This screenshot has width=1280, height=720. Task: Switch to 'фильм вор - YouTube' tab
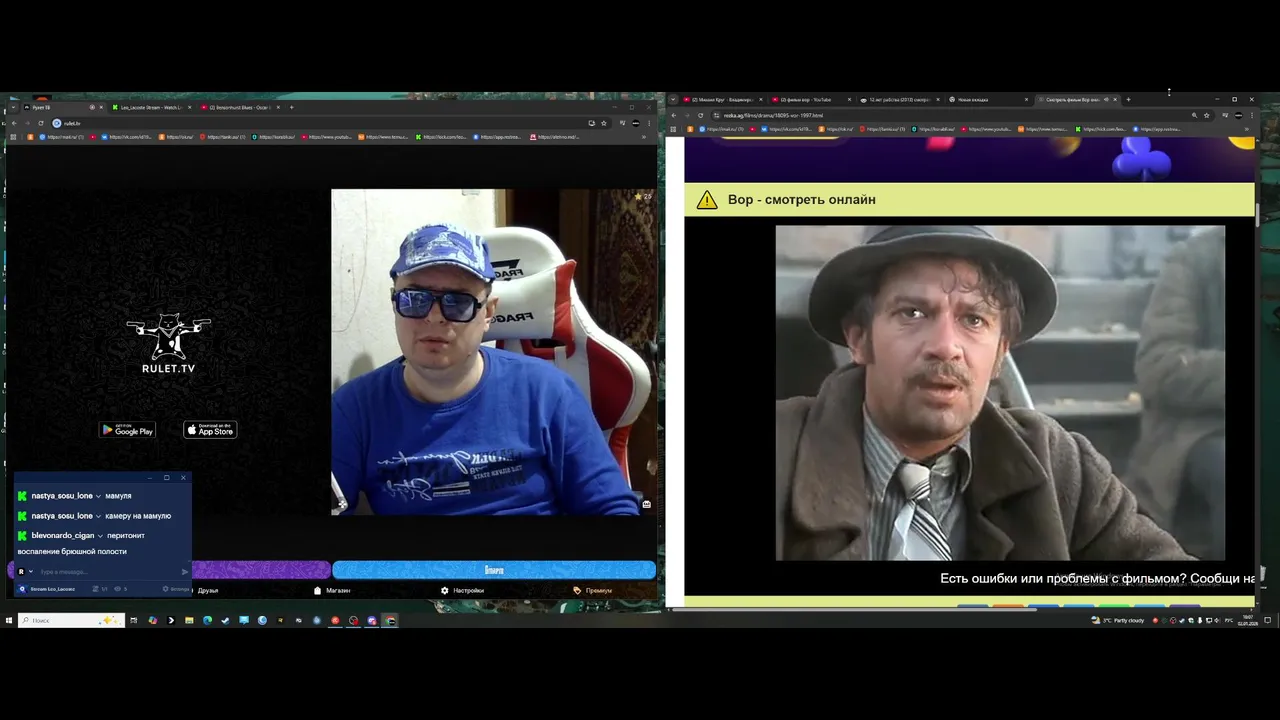[x=810, y=100]
